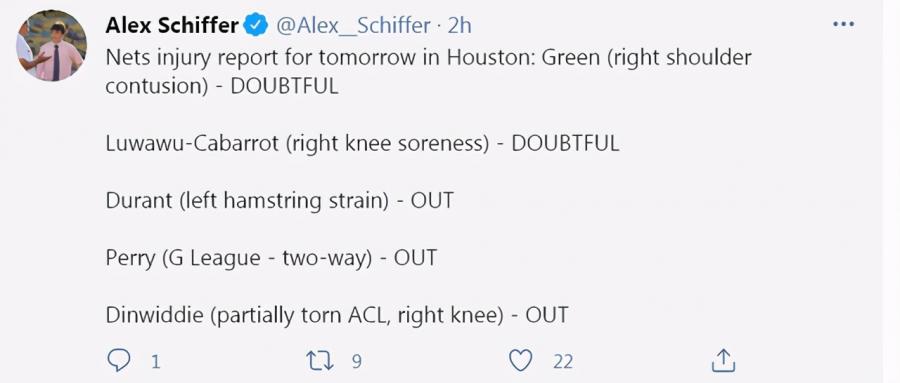Click the blue verified badge
900x383 pixels.
256,25
